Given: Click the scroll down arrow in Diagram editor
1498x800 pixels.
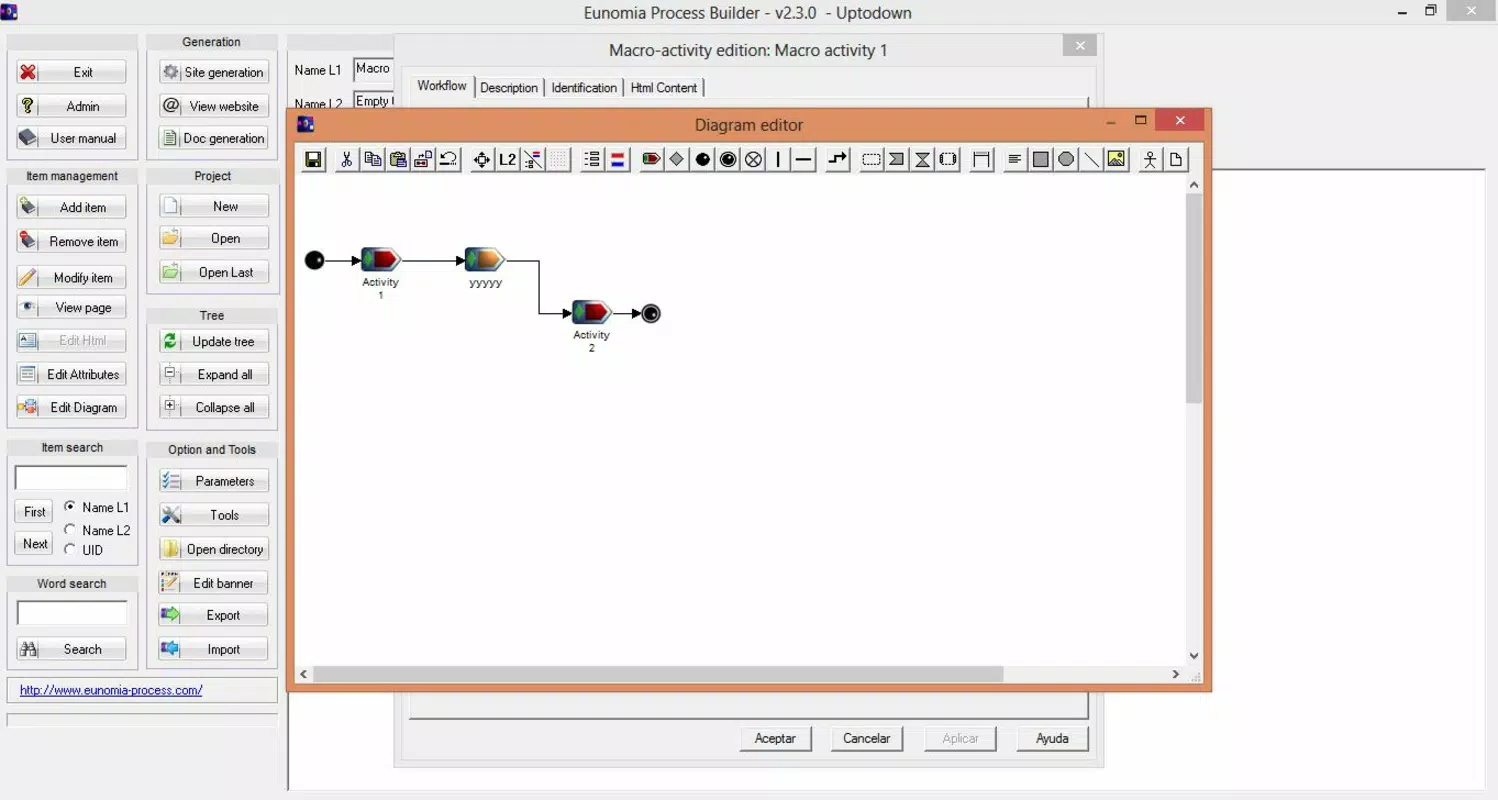Looking at the screenshot, I should coord(1193,656).
